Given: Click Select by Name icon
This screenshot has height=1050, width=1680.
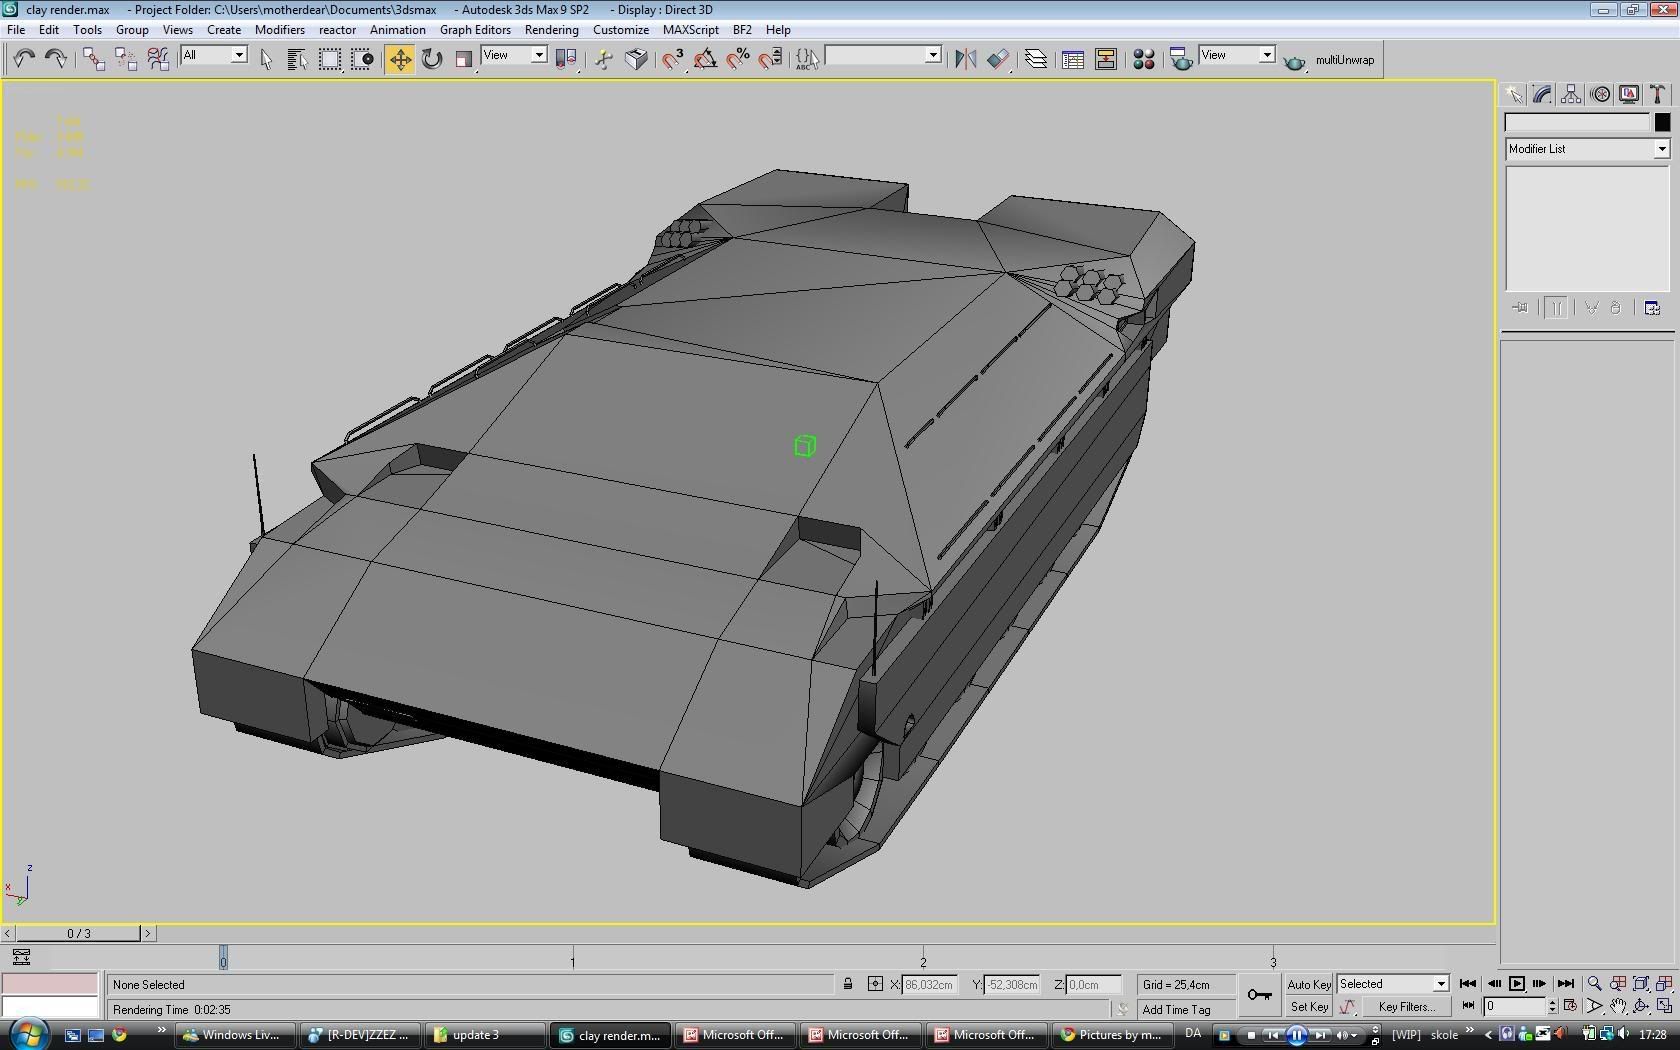Looking at the screenshot, I should [297, 59].
